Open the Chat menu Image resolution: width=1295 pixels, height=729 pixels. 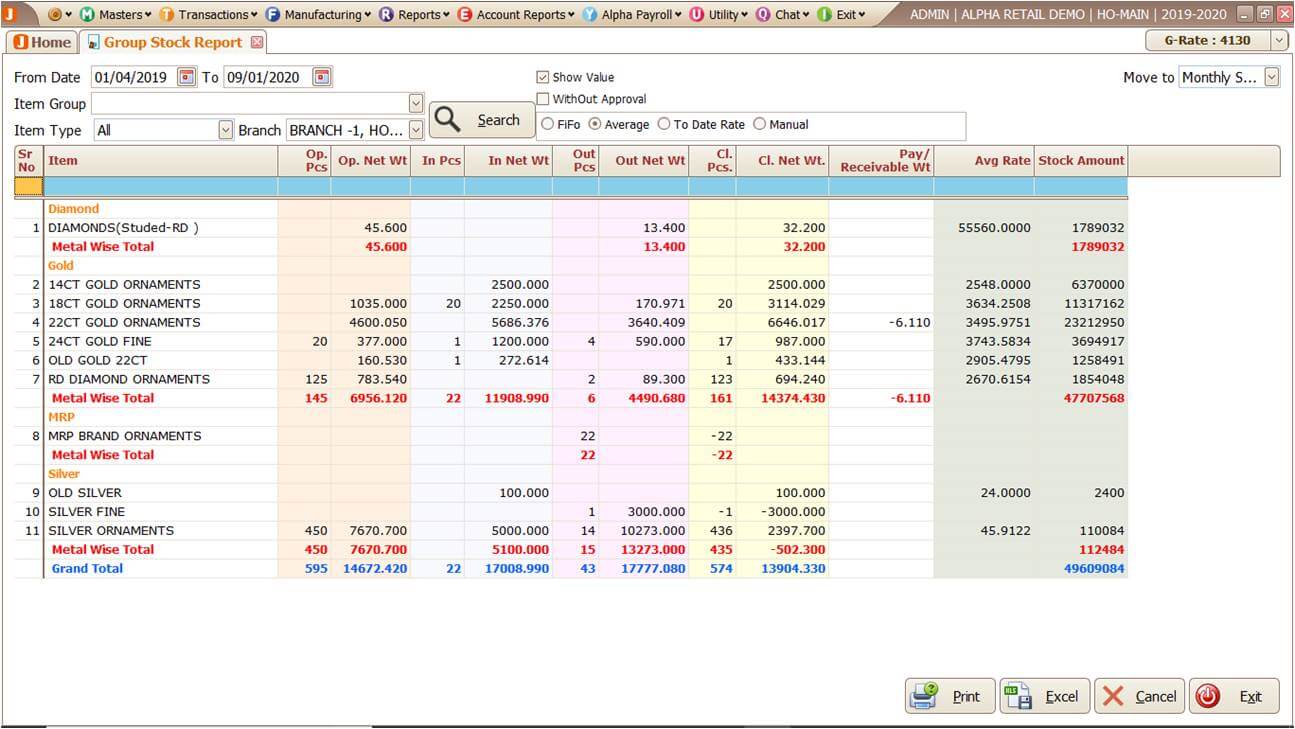(x=783, y=14)
